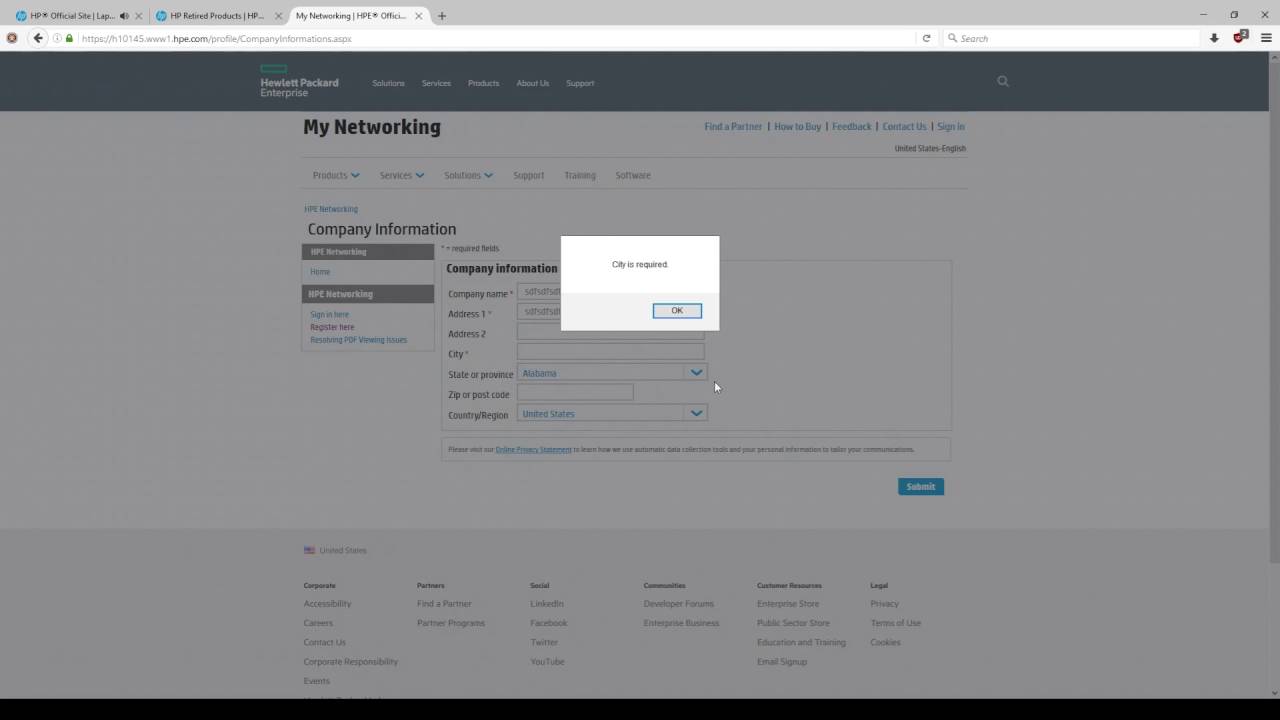The image size is (1280, 720).
Task: Open the downloads arrow icon
Action: click(1214, 38)
